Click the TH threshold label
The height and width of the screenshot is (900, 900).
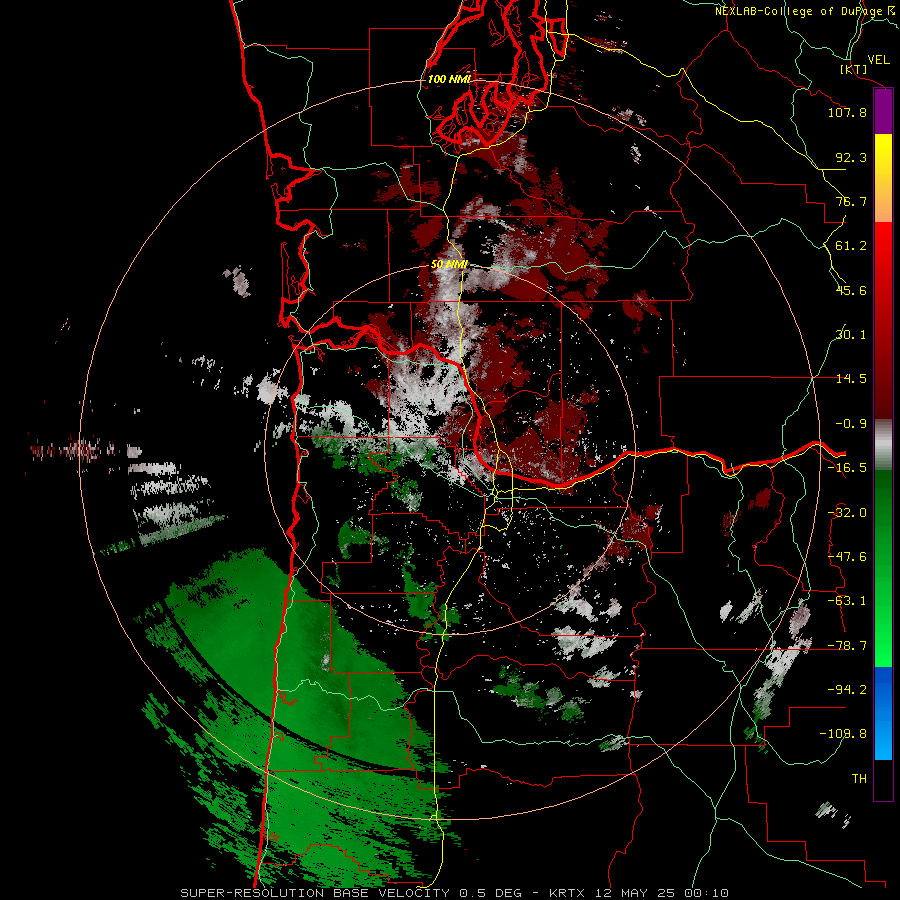point(859,779)
